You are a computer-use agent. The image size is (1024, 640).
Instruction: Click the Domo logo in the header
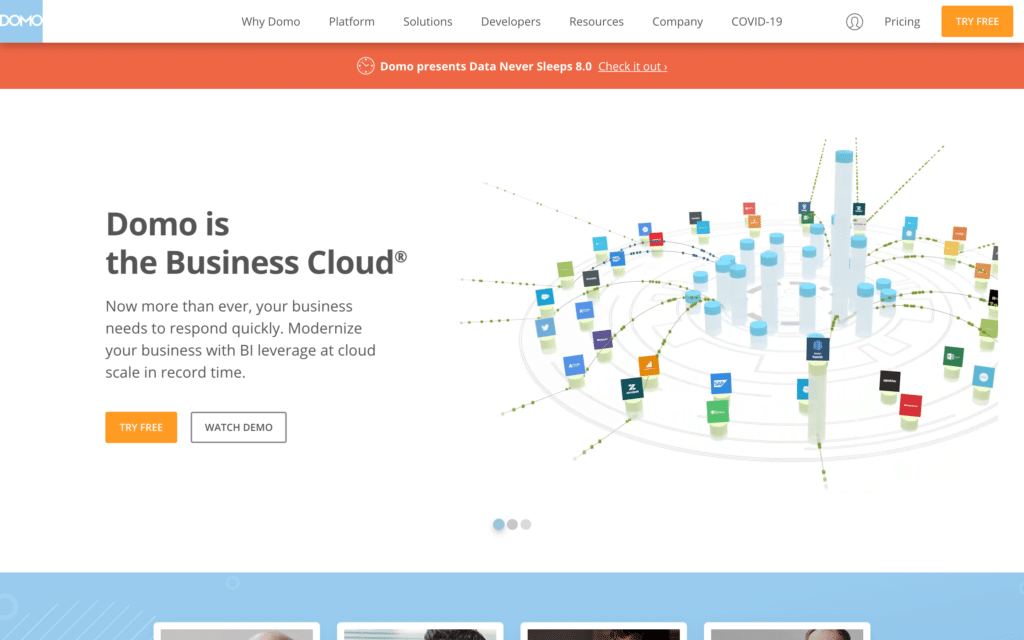(21, 21)
